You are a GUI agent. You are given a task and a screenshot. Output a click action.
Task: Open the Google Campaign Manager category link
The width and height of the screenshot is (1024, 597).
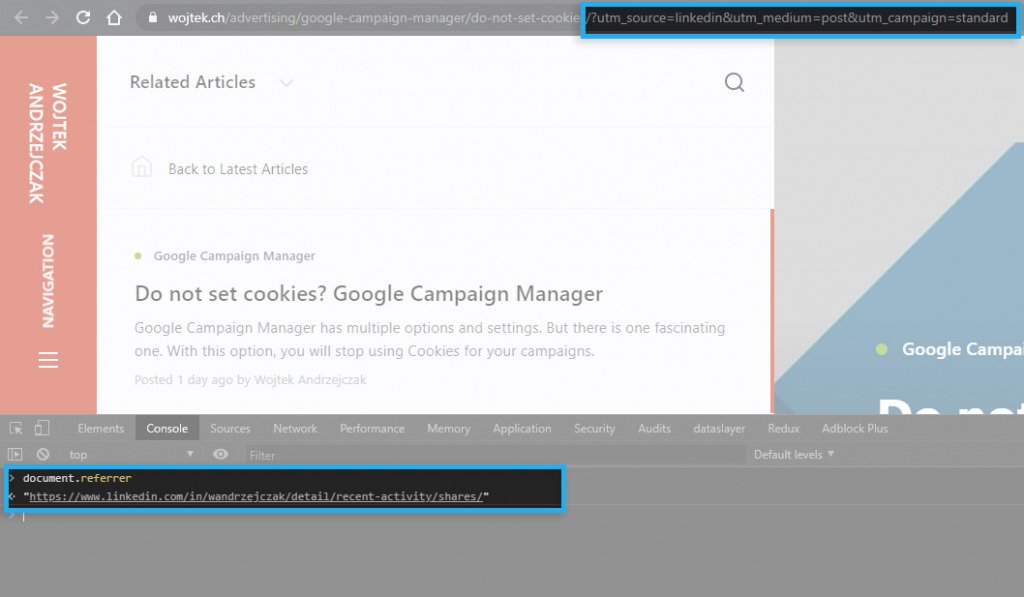(234, 256)
